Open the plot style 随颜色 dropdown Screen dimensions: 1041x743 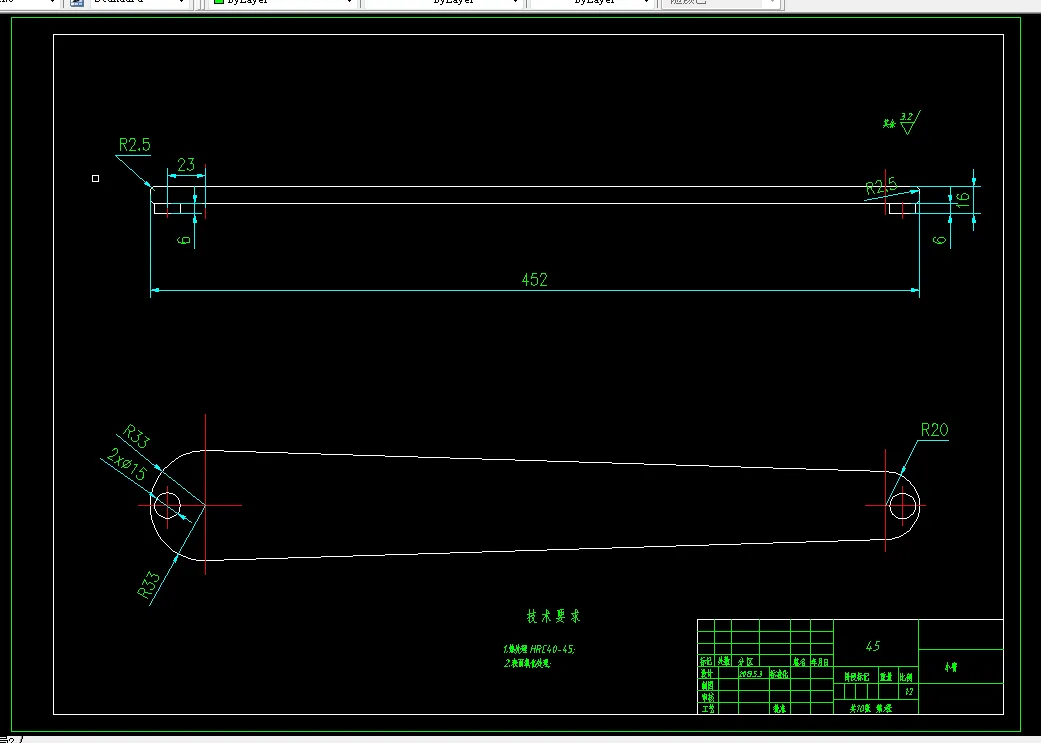(x=720, y=3)
